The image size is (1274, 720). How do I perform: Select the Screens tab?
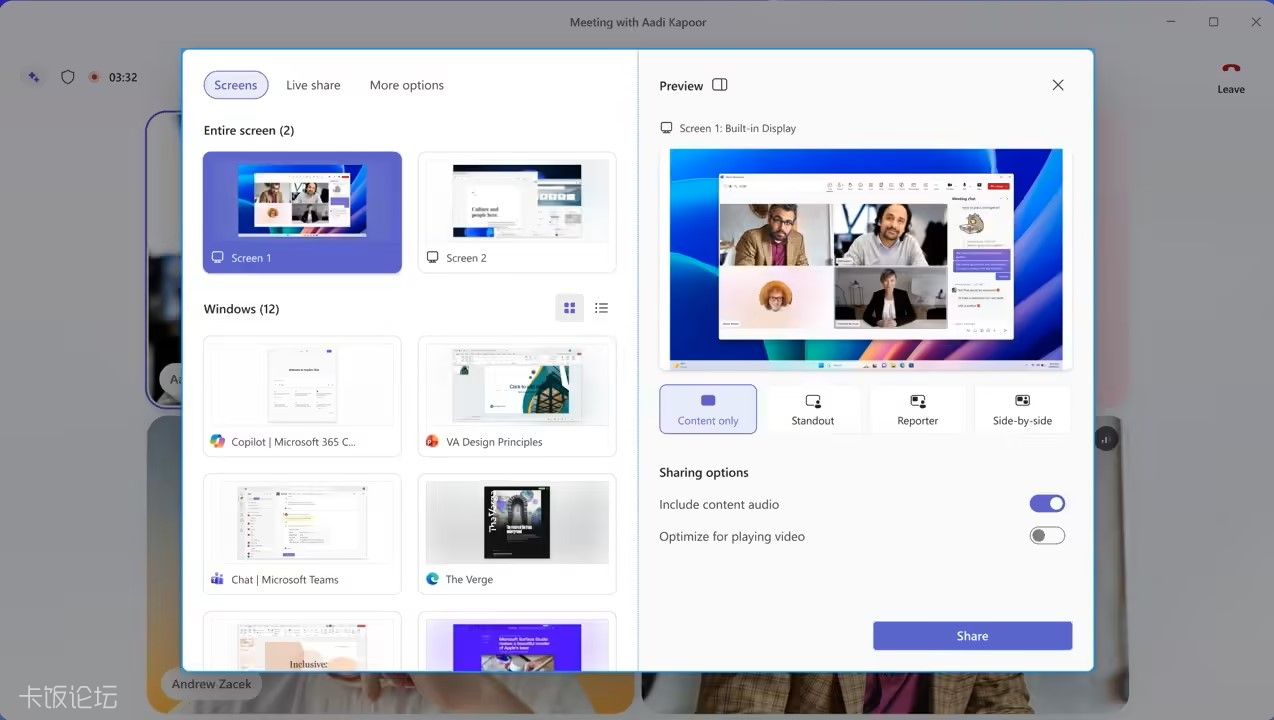pyautogui.click(x=236, y=85)
